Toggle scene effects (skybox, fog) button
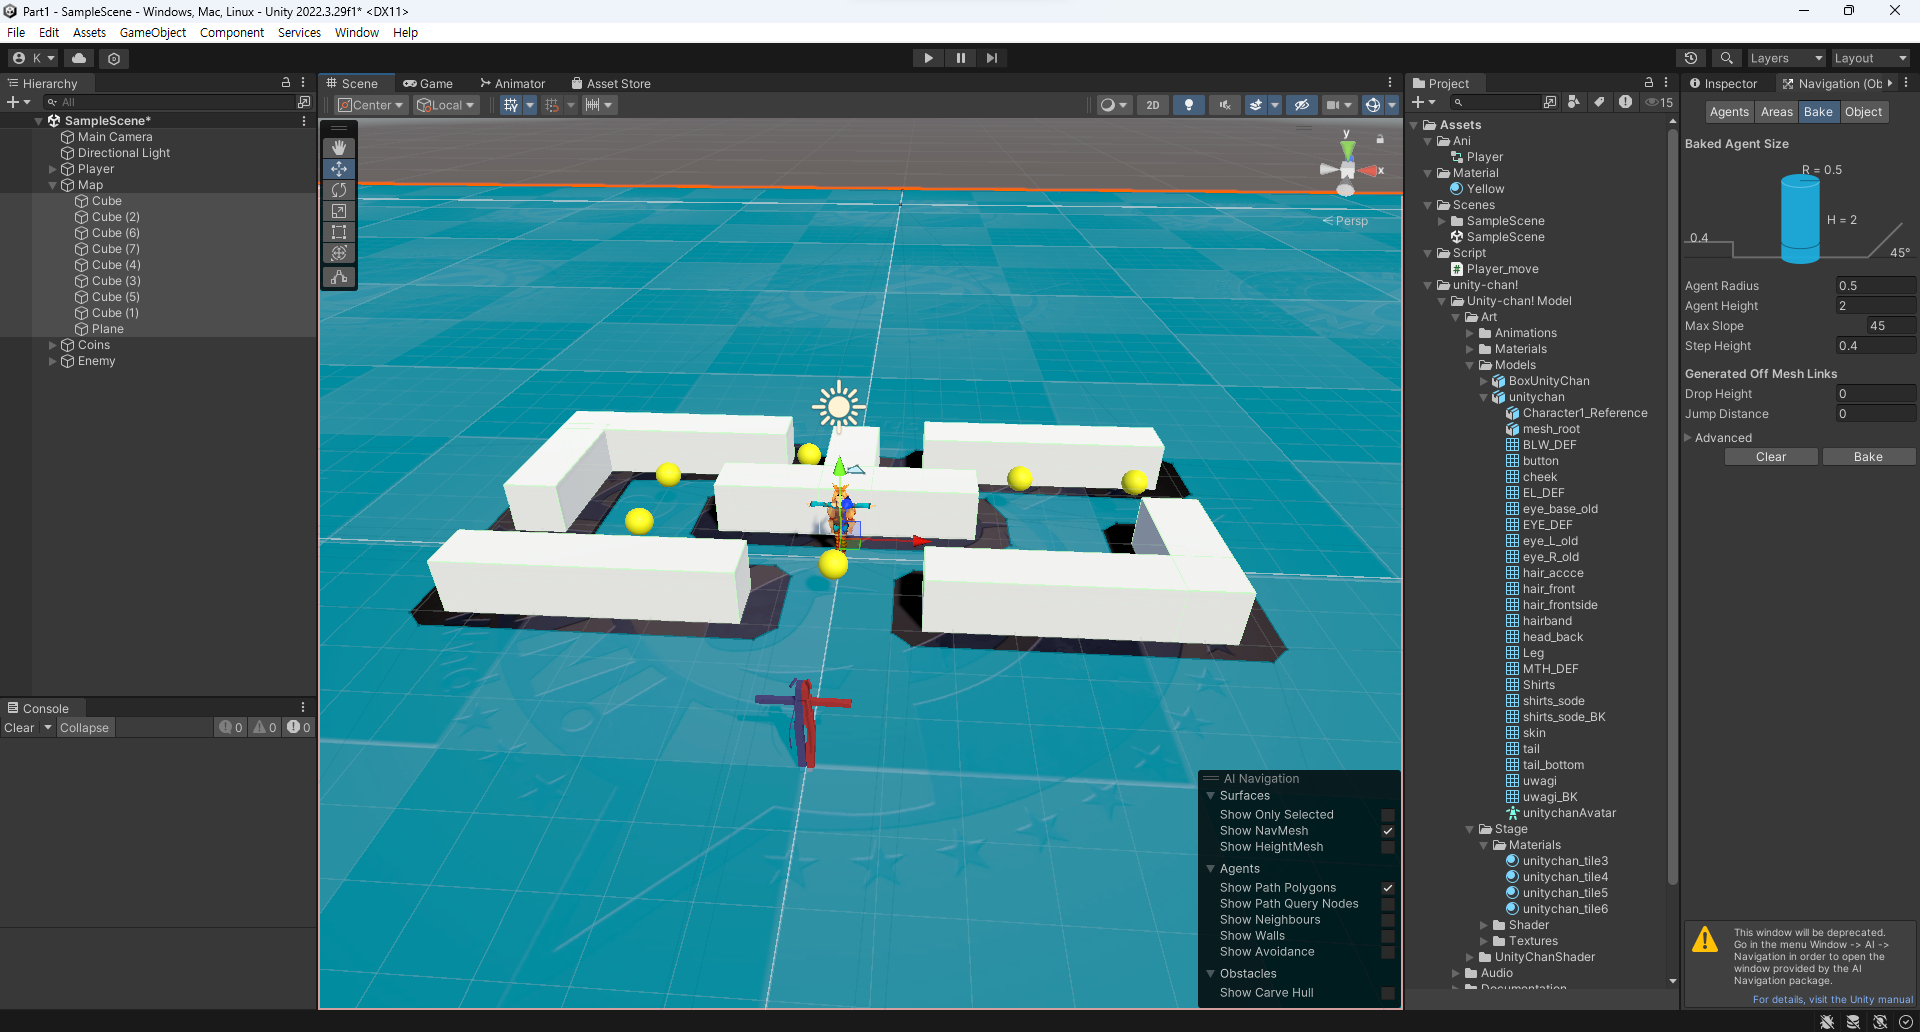1920x1032 pixels. point(1256,105)
